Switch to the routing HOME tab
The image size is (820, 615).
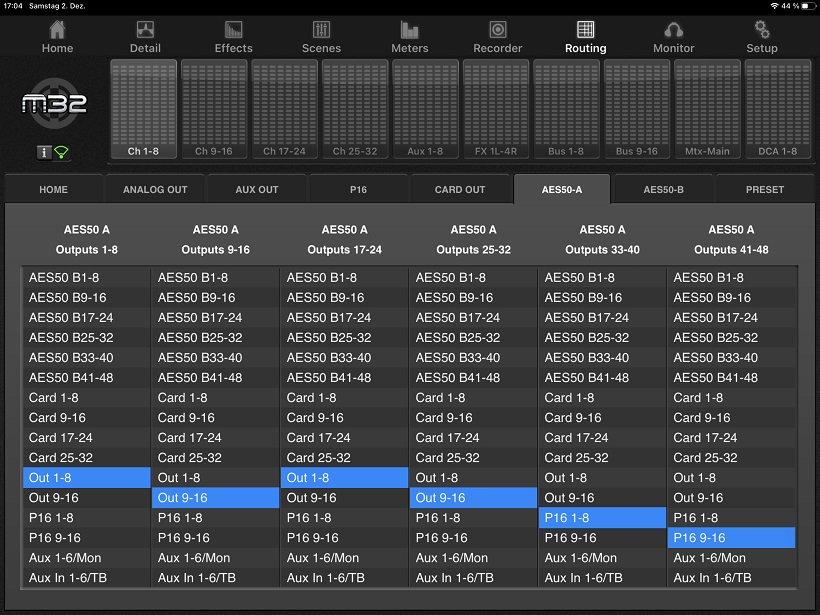pyautogui.click(x=53, y=189)
